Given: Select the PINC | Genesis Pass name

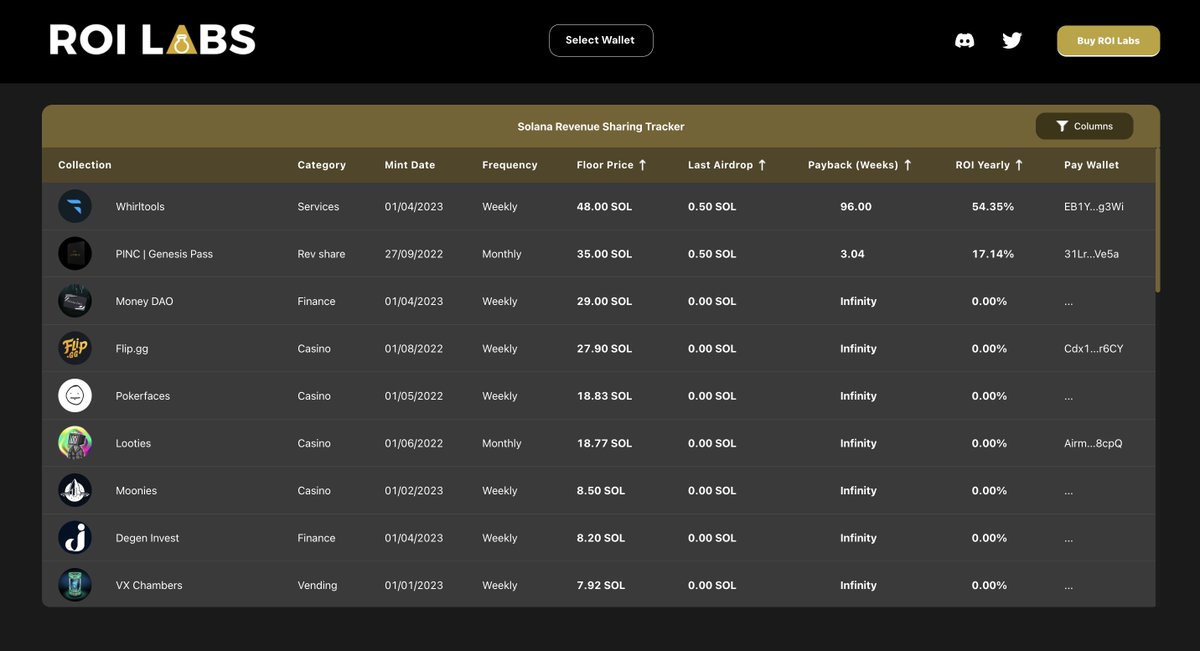Looking at the screenshot, I should [x=164, y=254].
